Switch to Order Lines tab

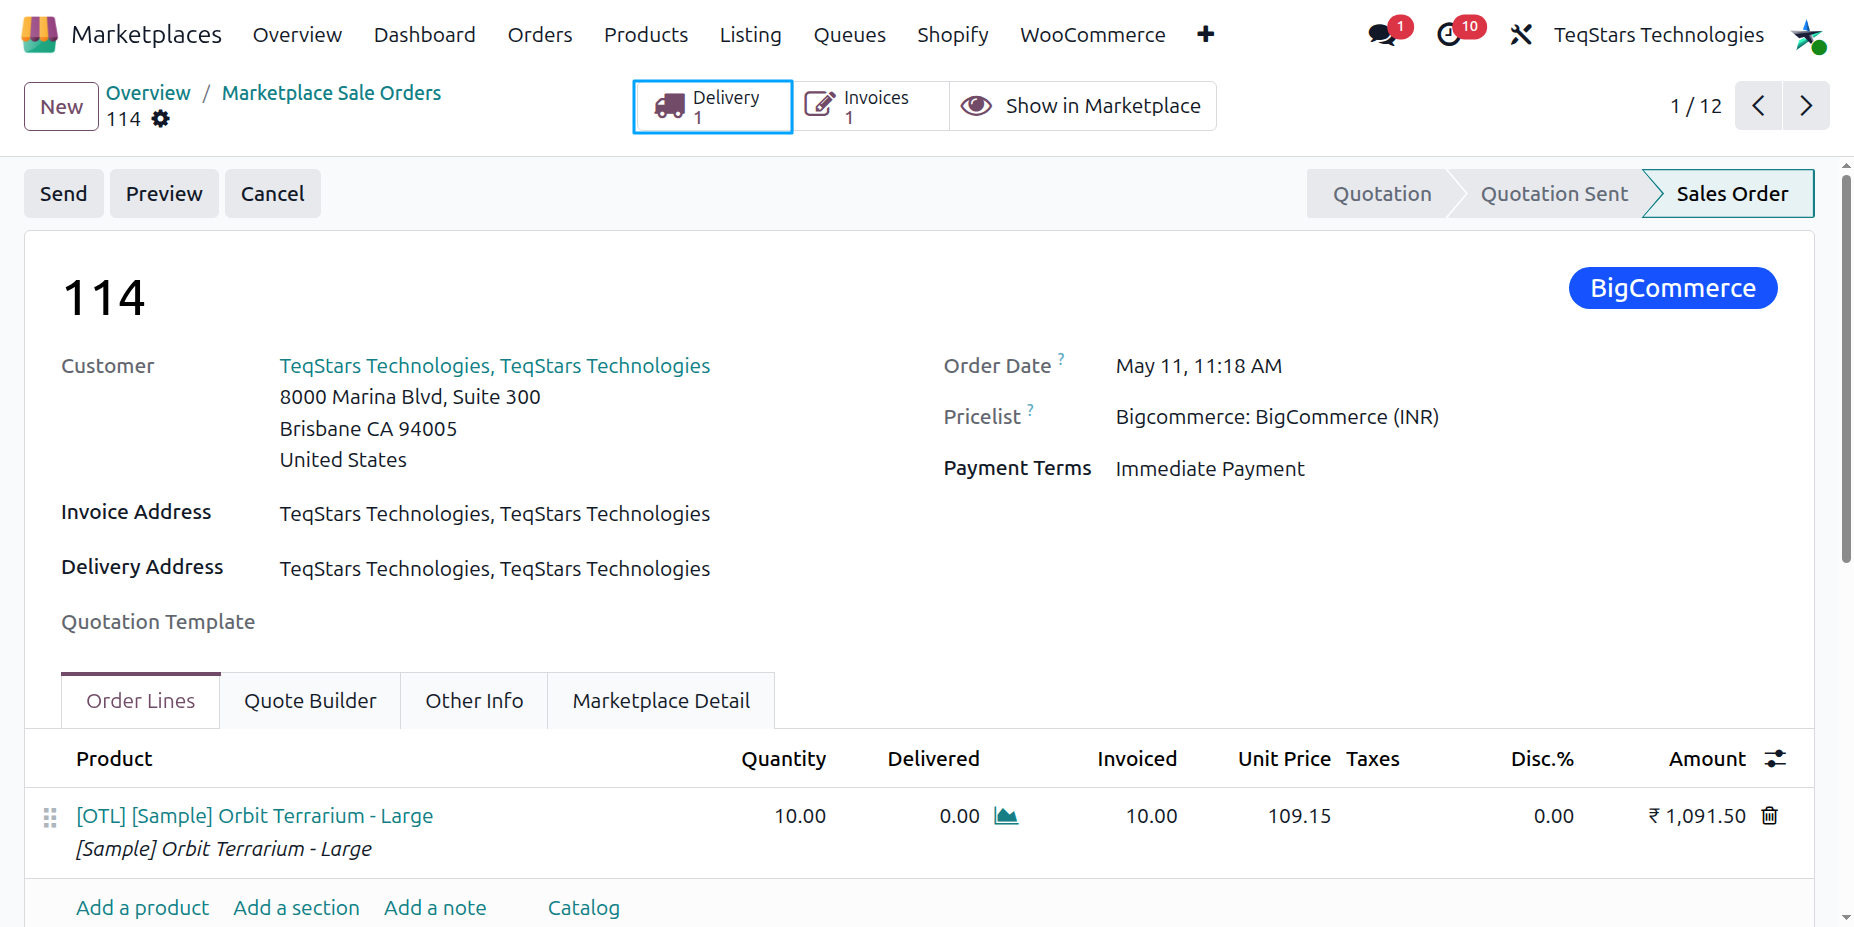pyautogui.click(x=141, y=701)
